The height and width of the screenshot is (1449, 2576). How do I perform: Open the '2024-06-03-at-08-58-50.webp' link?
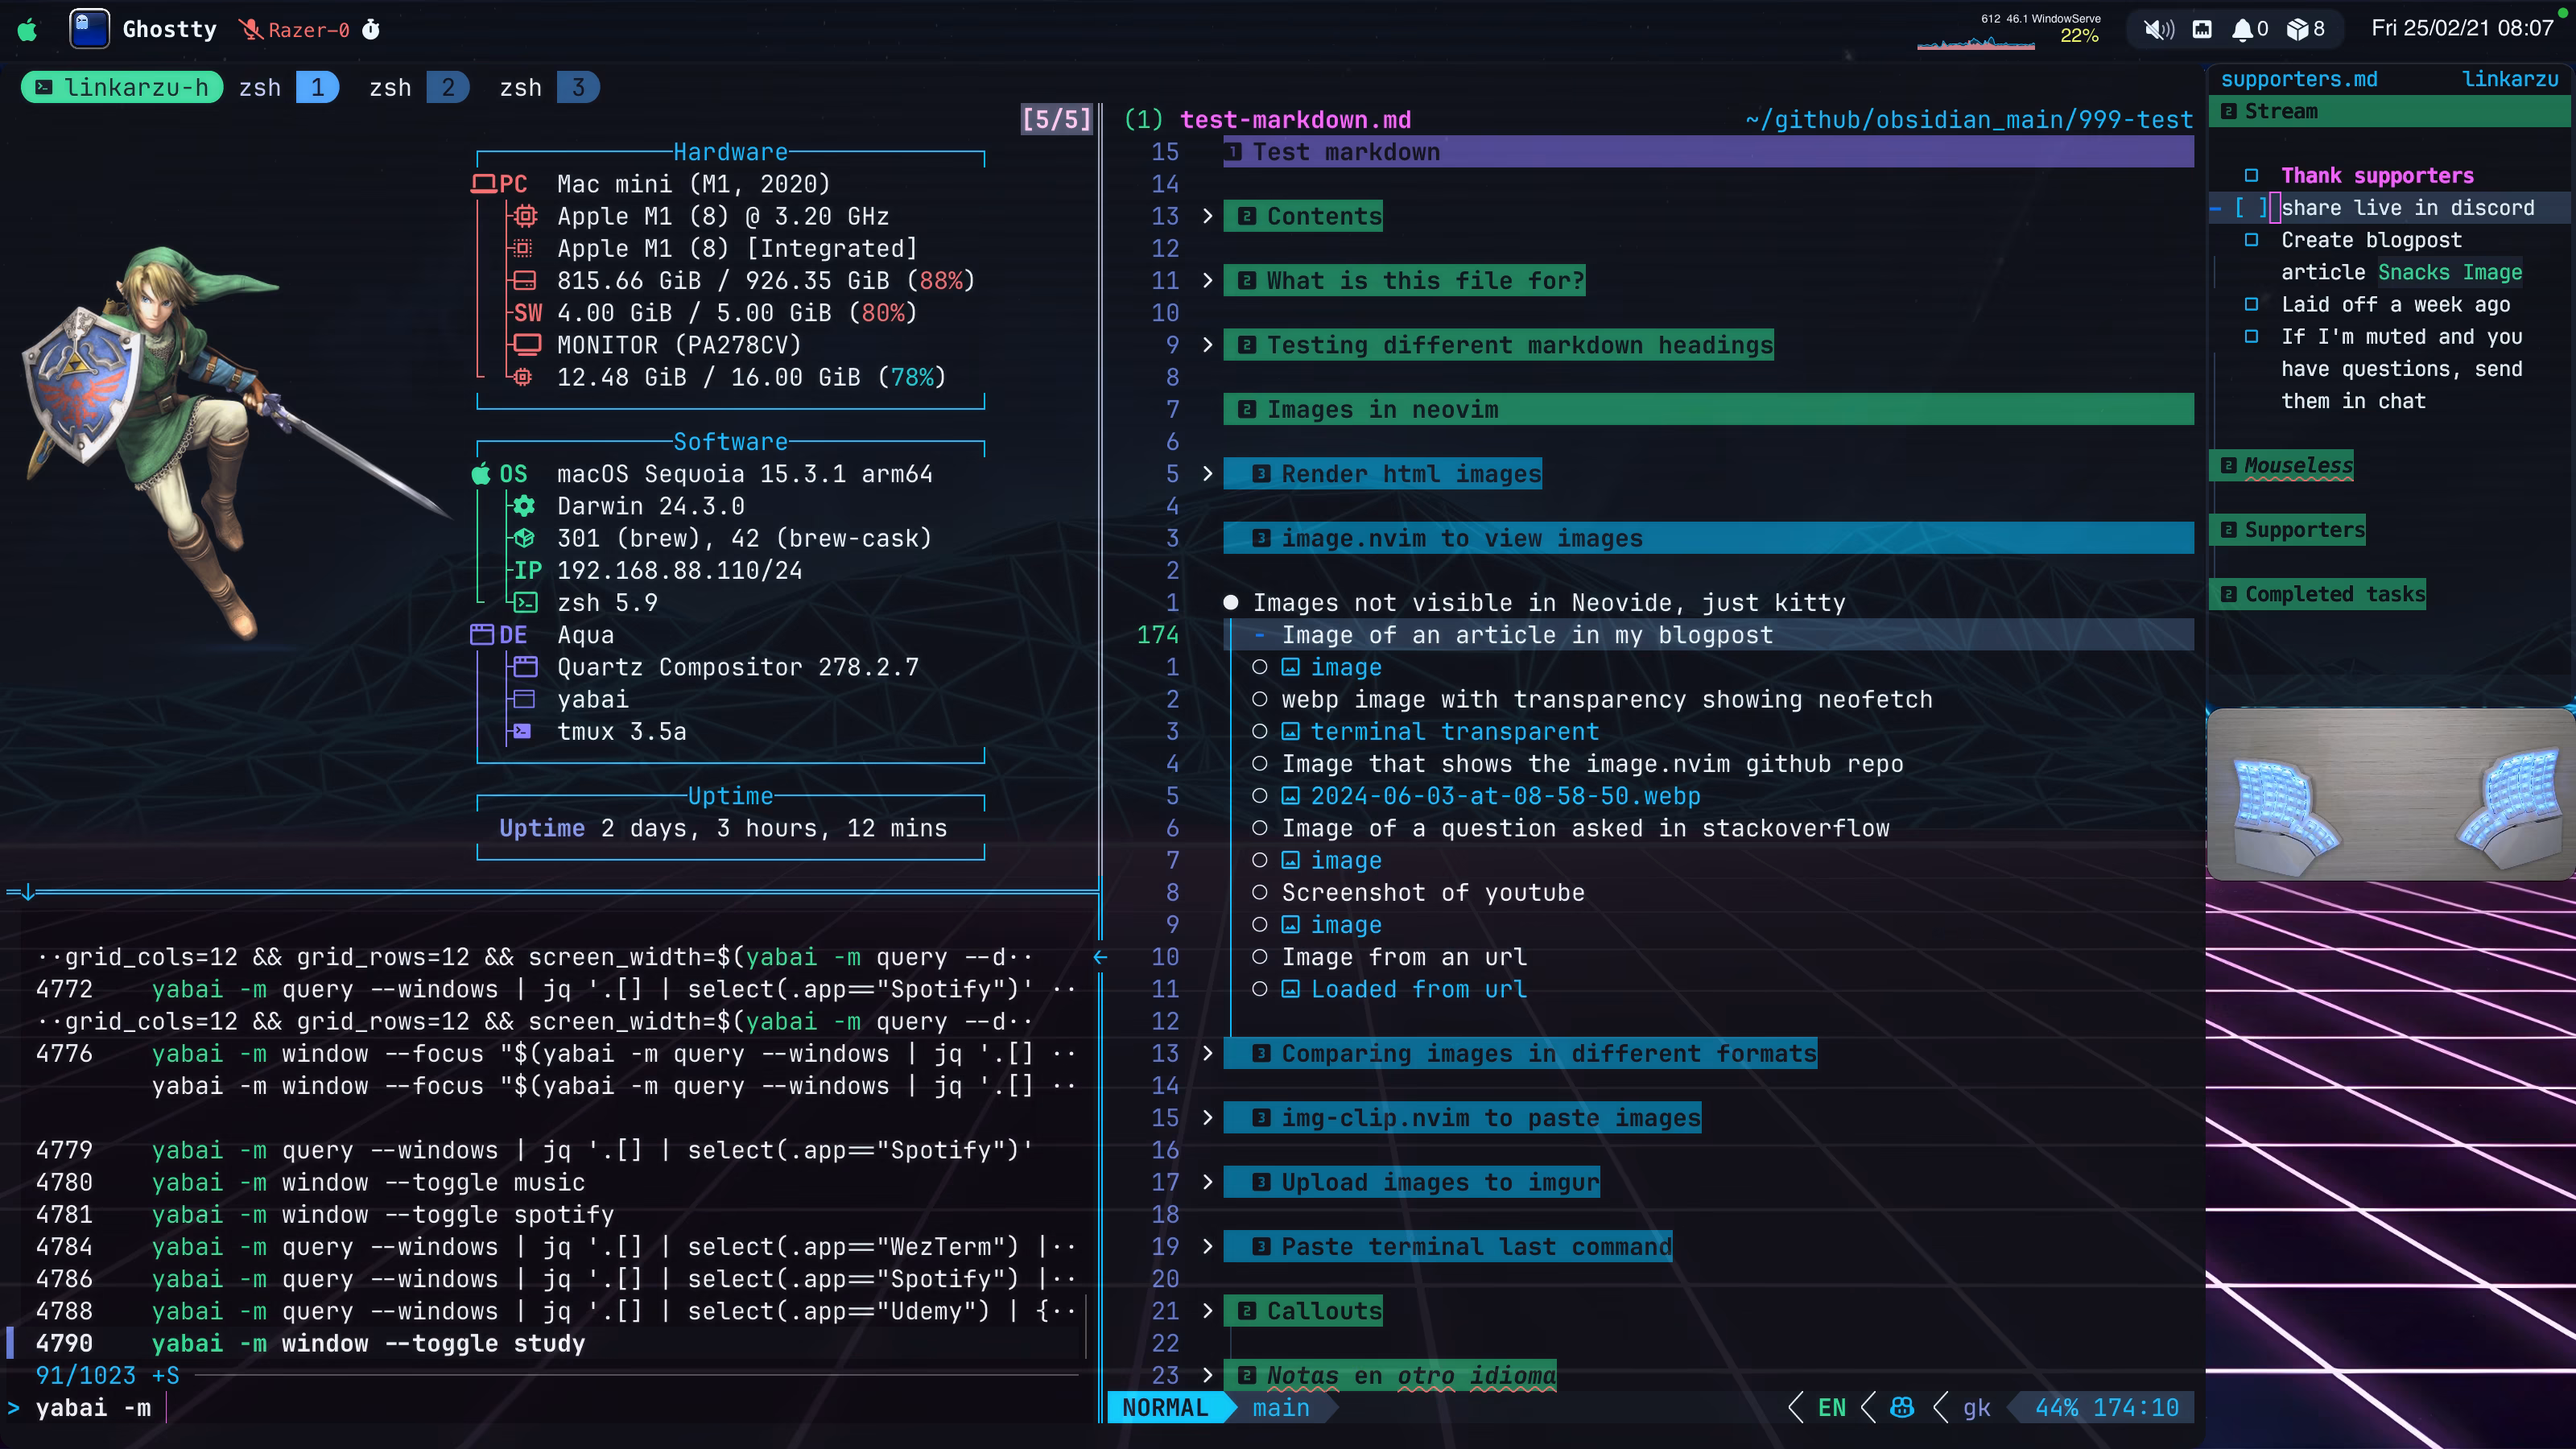[x=1505, y=796]
